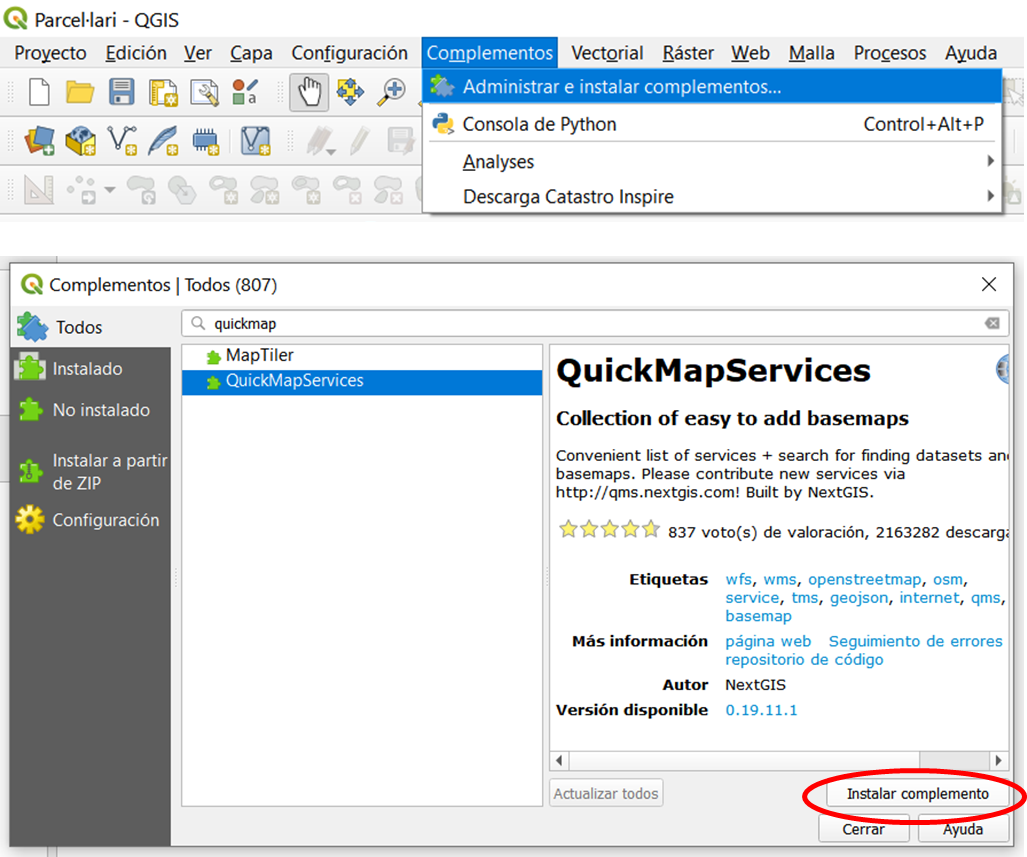
Task: Expand Descarga Catastro Inspire submenu
Action: [712, 197]
